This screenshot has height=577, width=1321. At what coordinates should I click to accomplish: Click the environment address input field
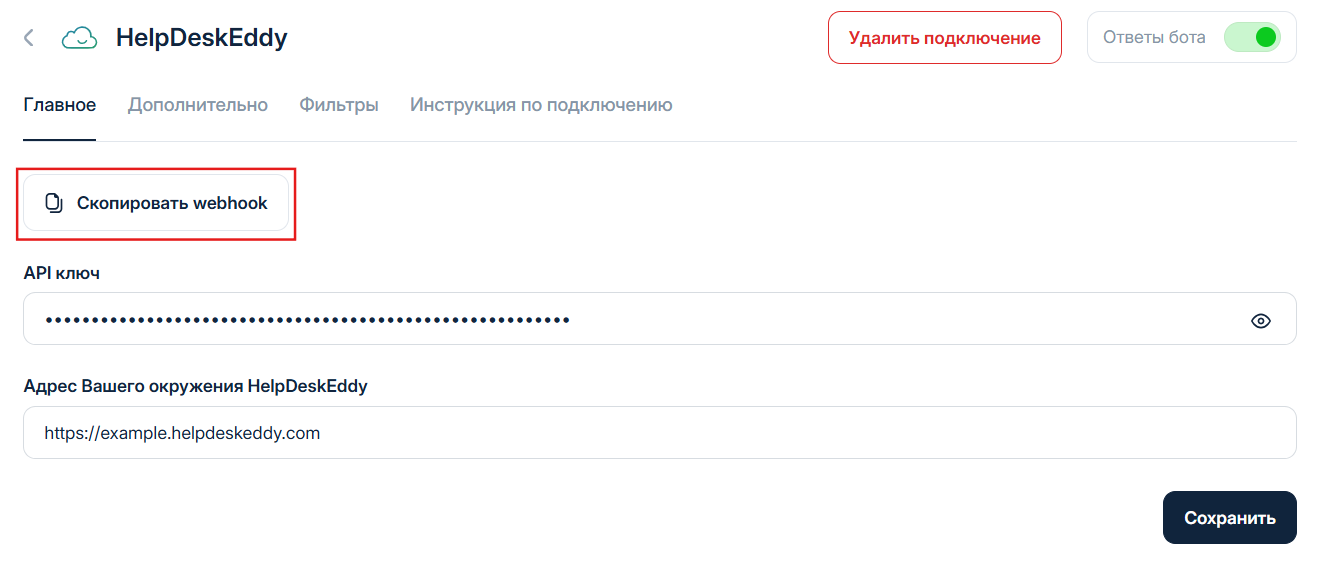click(800, 433)
